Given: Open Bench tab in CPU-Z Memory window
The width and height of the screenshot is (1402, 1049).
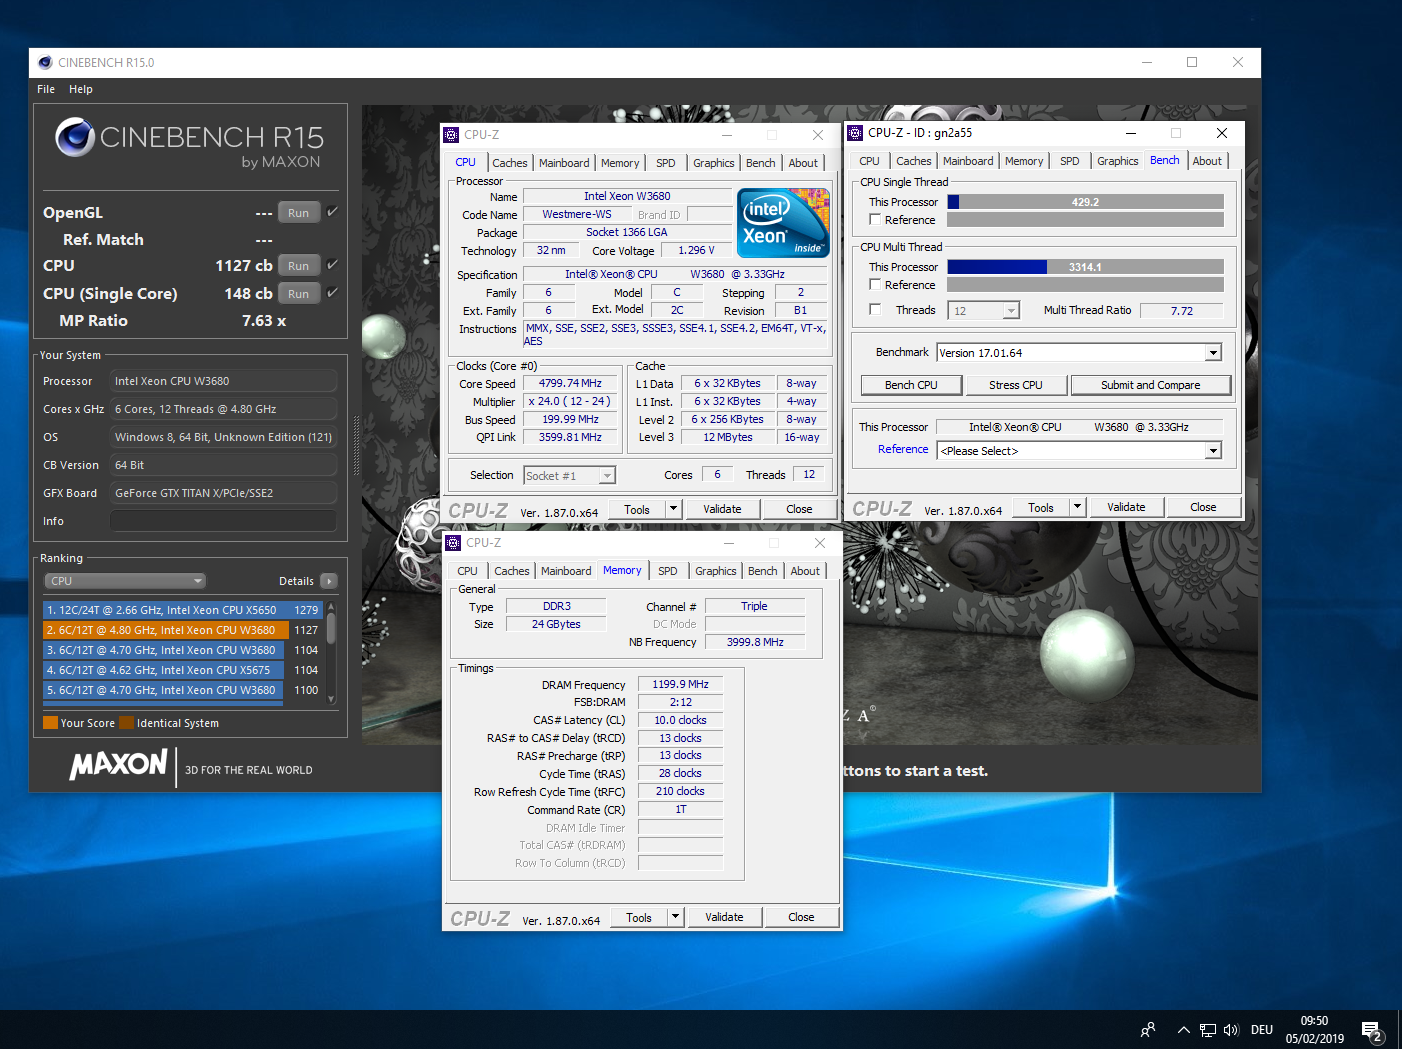Looking at the screenshot, I should (x=763, y=571).
